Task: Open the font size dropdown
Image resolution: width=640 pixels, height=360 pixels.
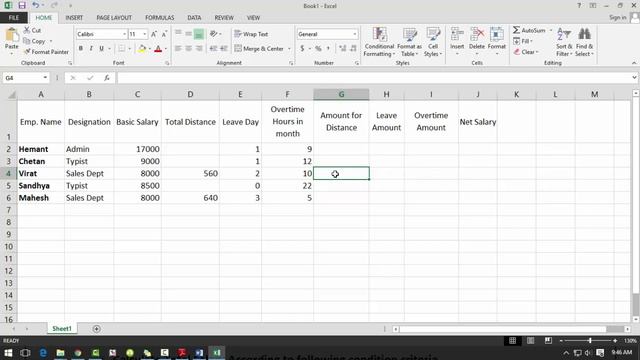Action: 144,34
